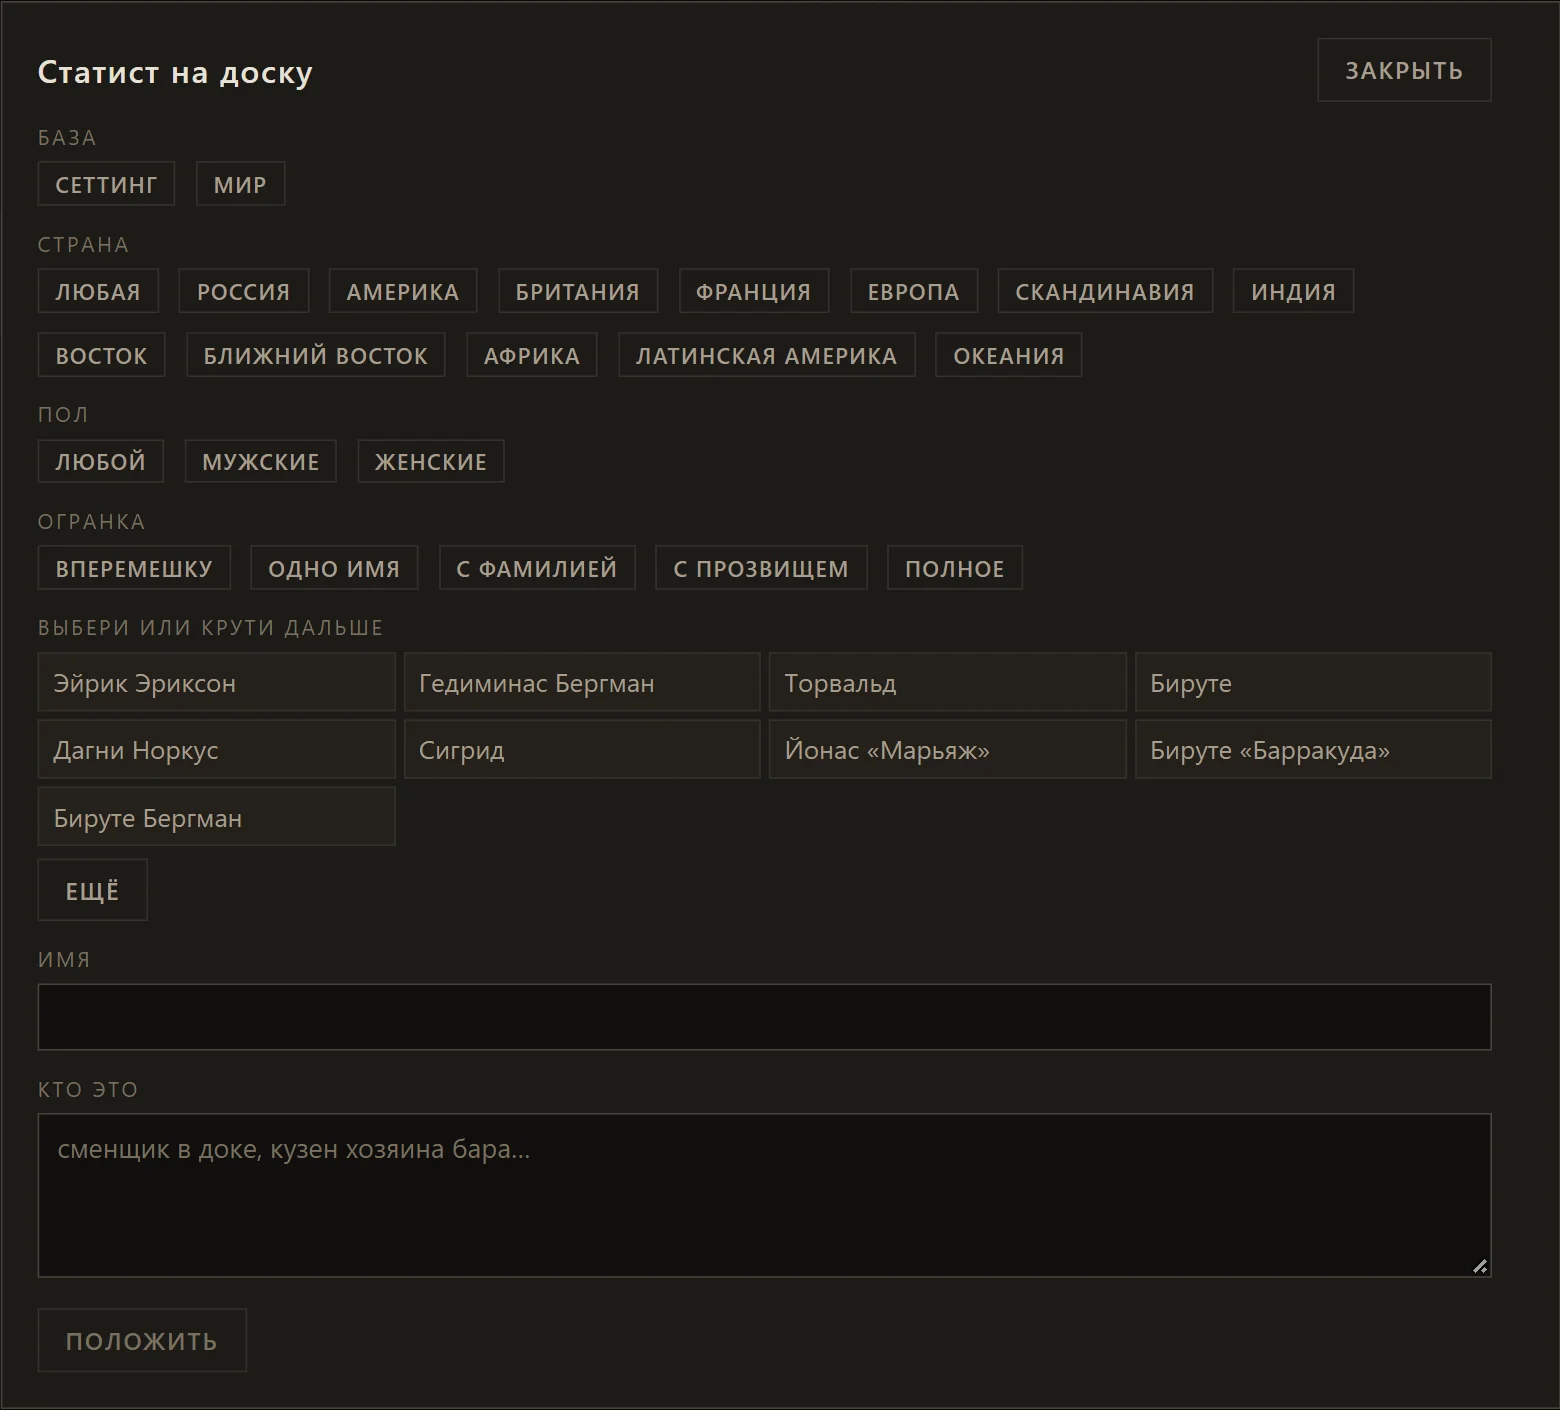This screenshot has height=1410, width=1560.
Task: Pick АФРИКА from the country options
Action: click(x=532, y=355)
